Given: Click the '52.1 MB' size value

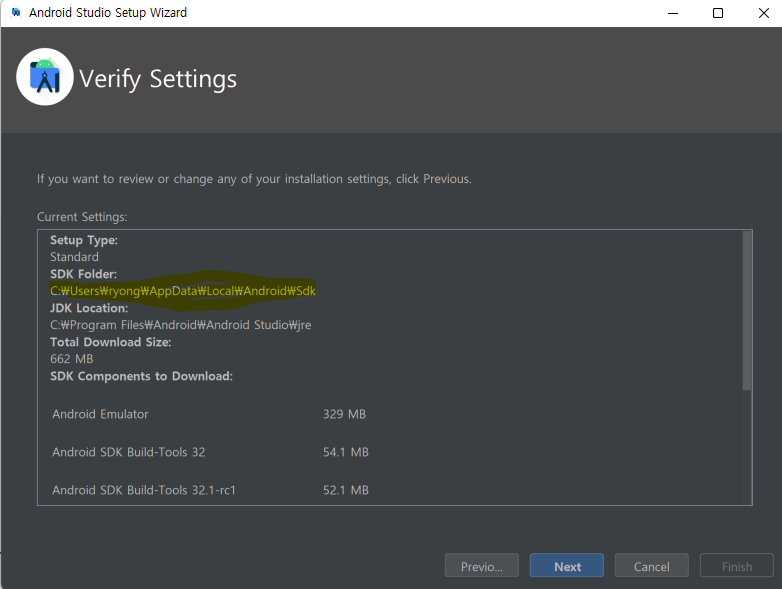Looking at the screenshot, I should click(346, 490).
